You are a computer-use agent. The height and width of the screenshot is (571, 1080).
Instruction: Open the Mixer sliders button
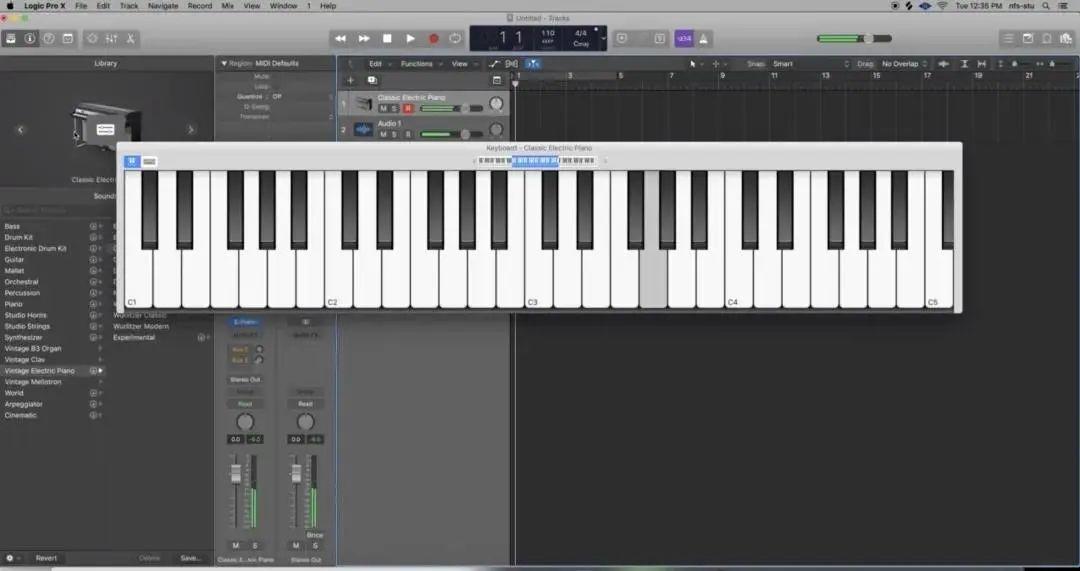tap(112, 39)
